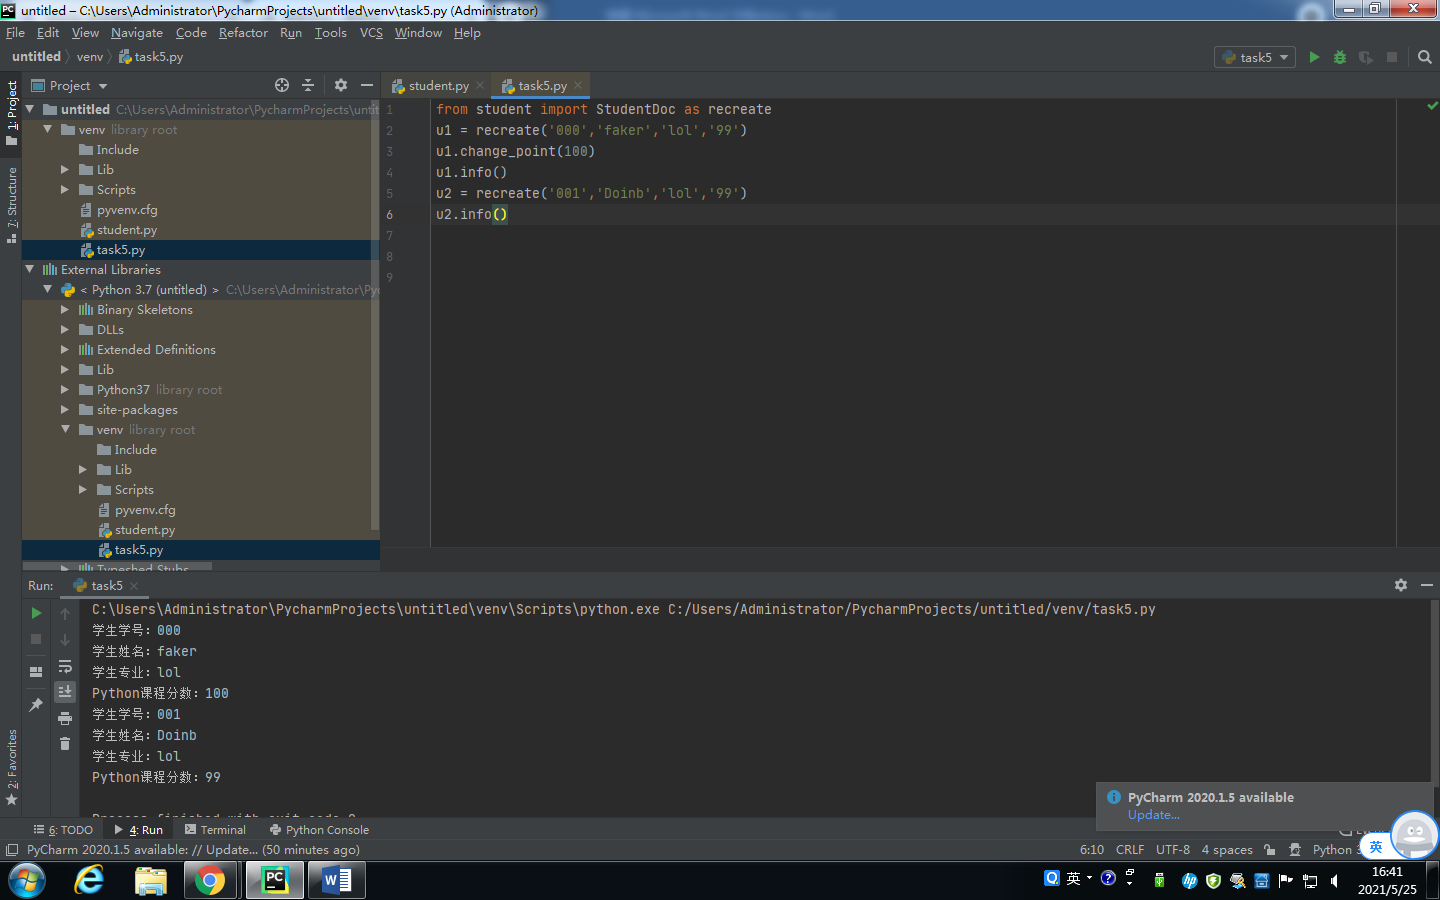Toggle the 4: Run tool window button
This screenshot has height=900, width=1440.
139,830
